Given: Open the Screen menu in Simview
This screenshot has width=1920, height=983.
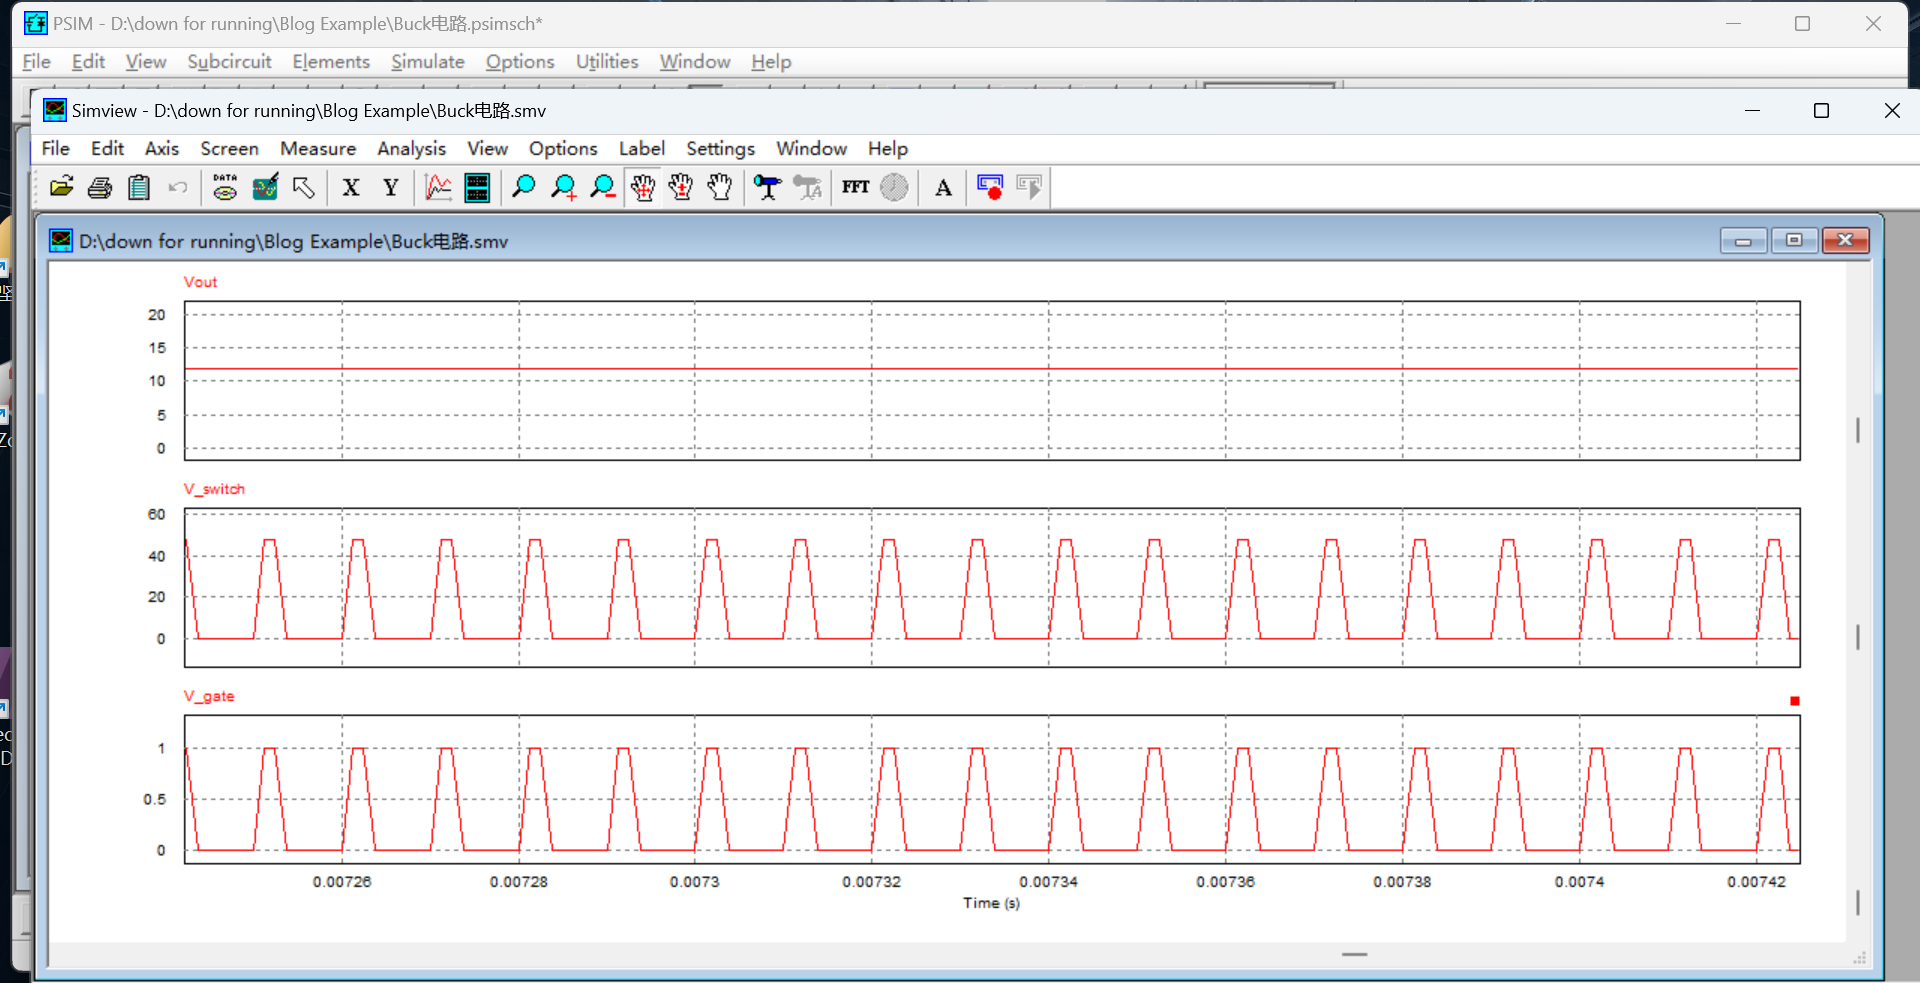Looking at the screenshot, I should pos(229,148).
